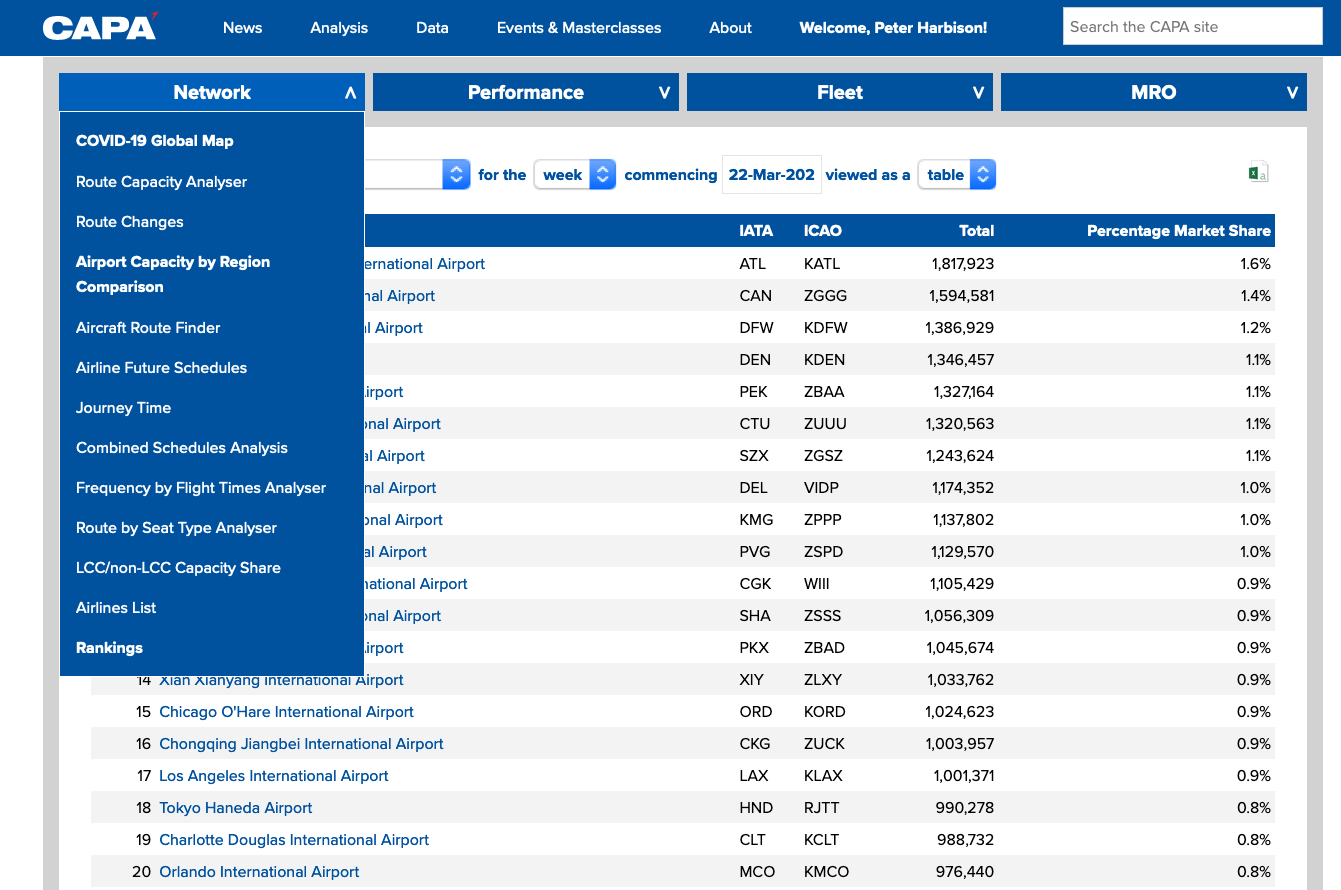The height and width of the screenshot is (890, 1341).
Task: Click the VIDP ICAO code cell
Action: [822, 487]
